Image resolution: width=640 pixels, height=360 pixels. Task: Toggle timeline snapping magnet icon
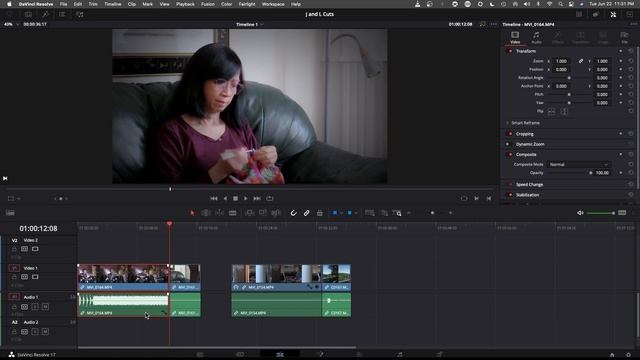coord(293,213)
